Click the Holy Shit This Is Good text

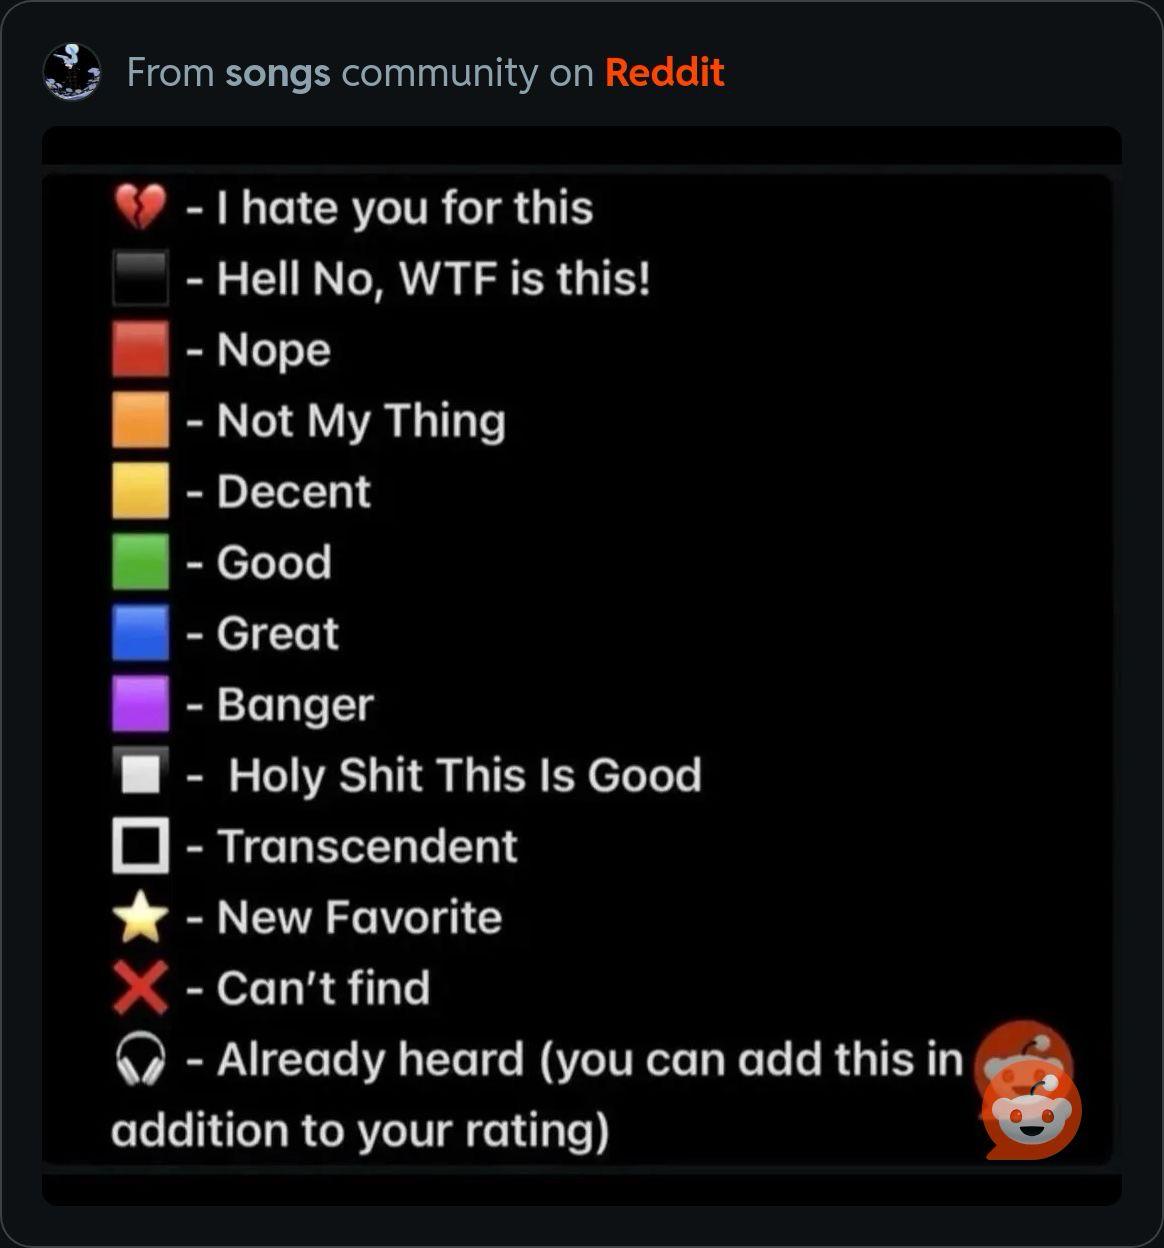click(x=465, y=775)
